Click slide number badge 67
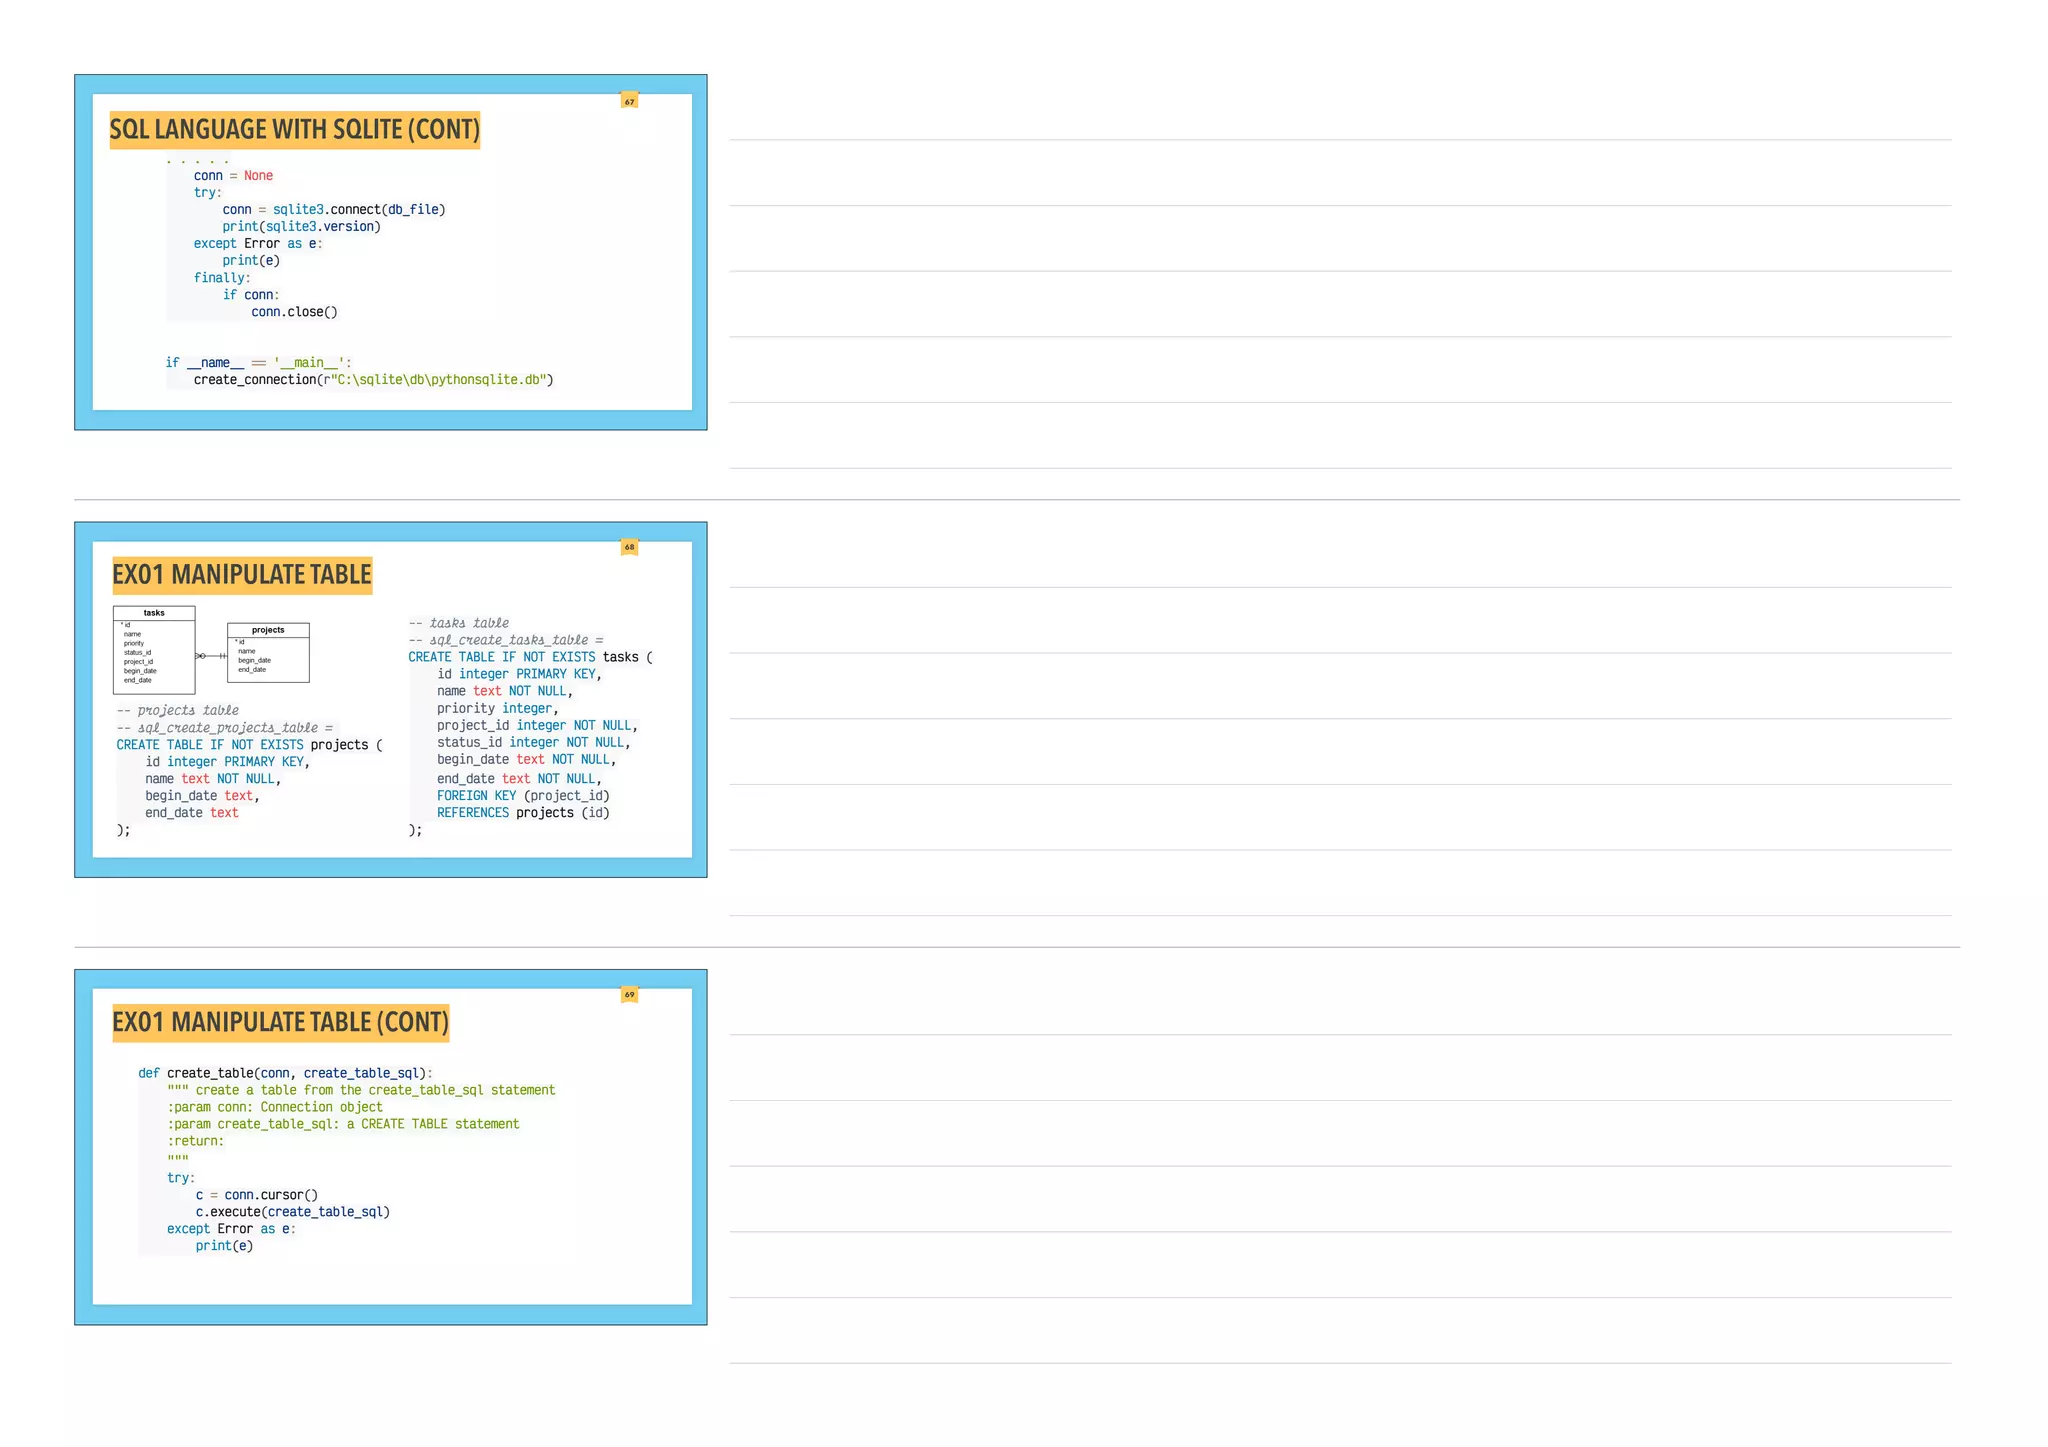The width and height of the screenshot is (2048, 1447). 629,101
